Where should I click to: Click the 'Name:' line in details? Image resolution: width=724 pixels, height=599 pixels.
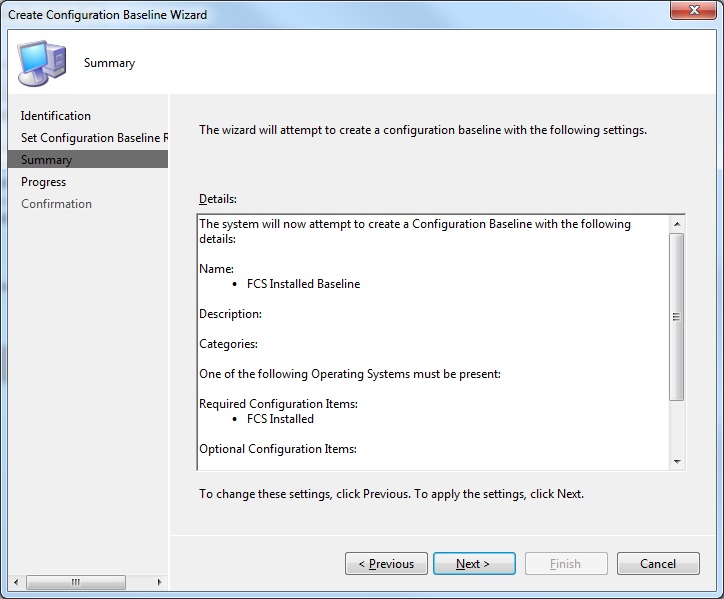(217, 269)
